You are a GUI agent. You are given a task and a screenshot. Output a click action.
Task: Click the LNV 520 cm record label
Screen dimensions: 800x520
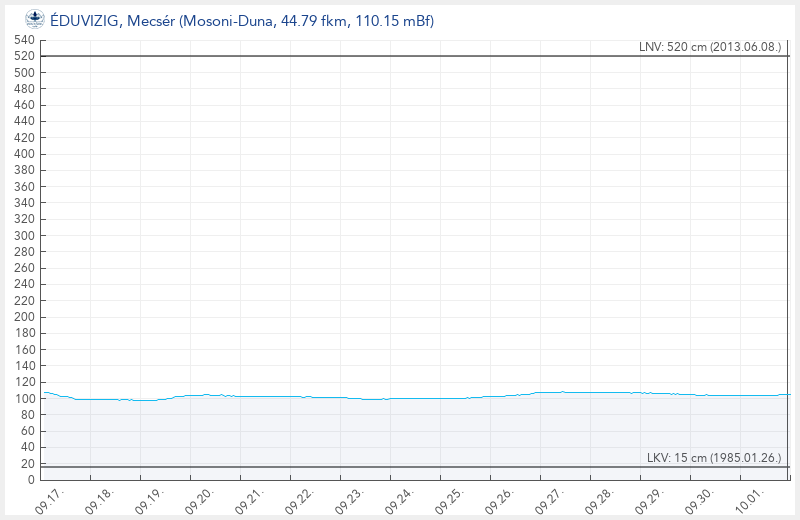[x=713, y=47]
